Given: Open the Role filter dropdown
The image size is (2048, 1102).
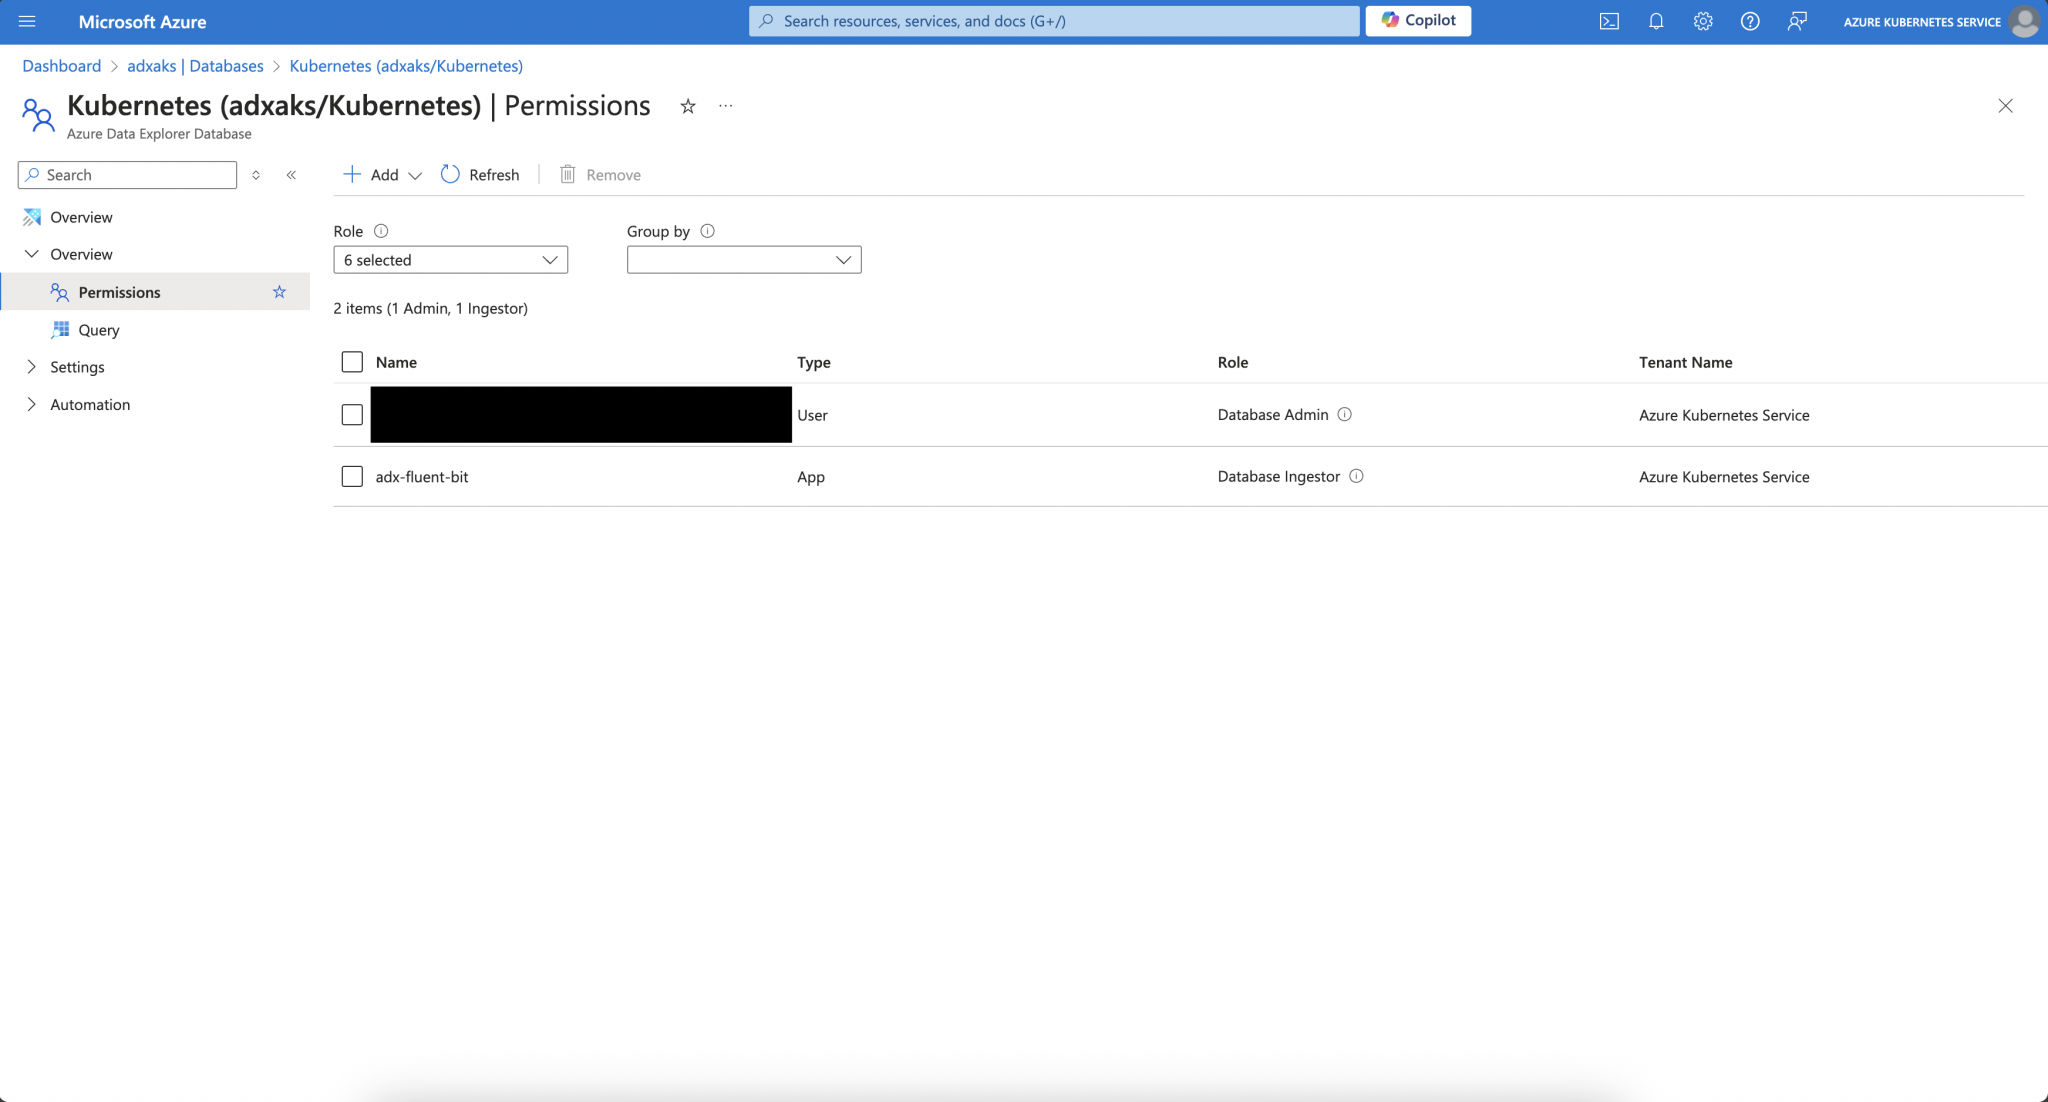Looking at the screenshot, I should [x=450, y=260].
